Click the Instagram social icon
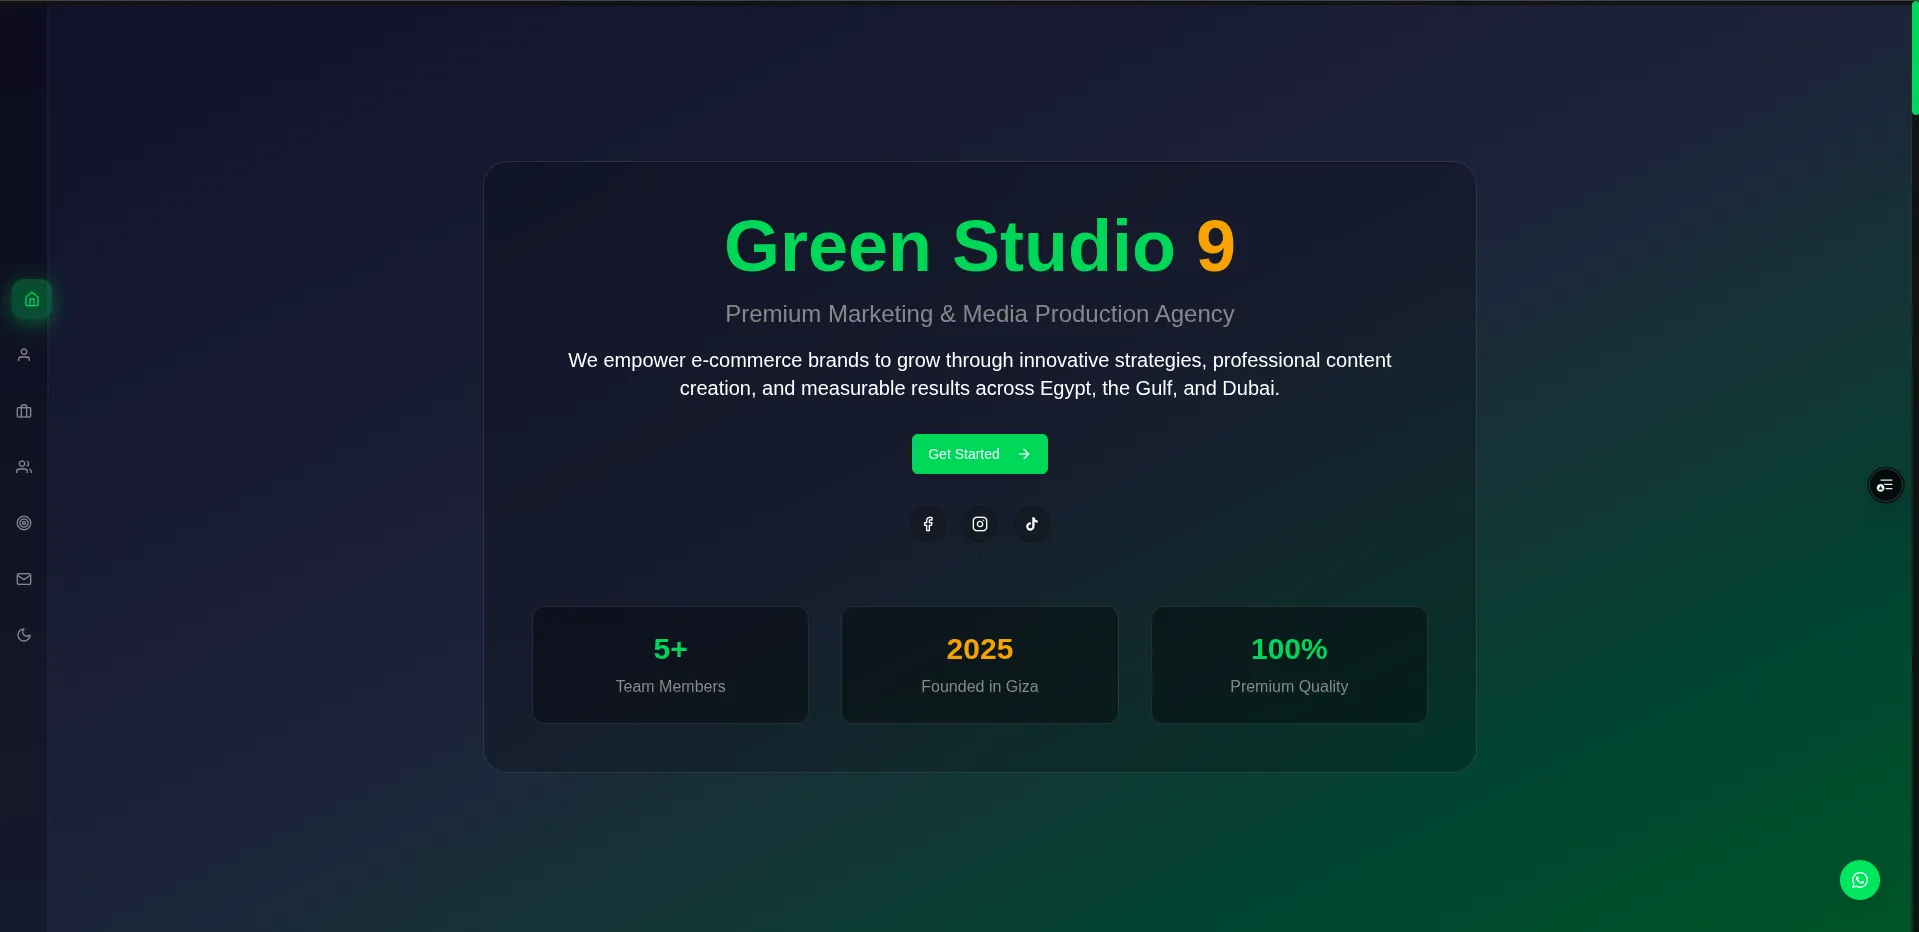The width and height of the screenshot is (1919, 932). pos(979,523)
